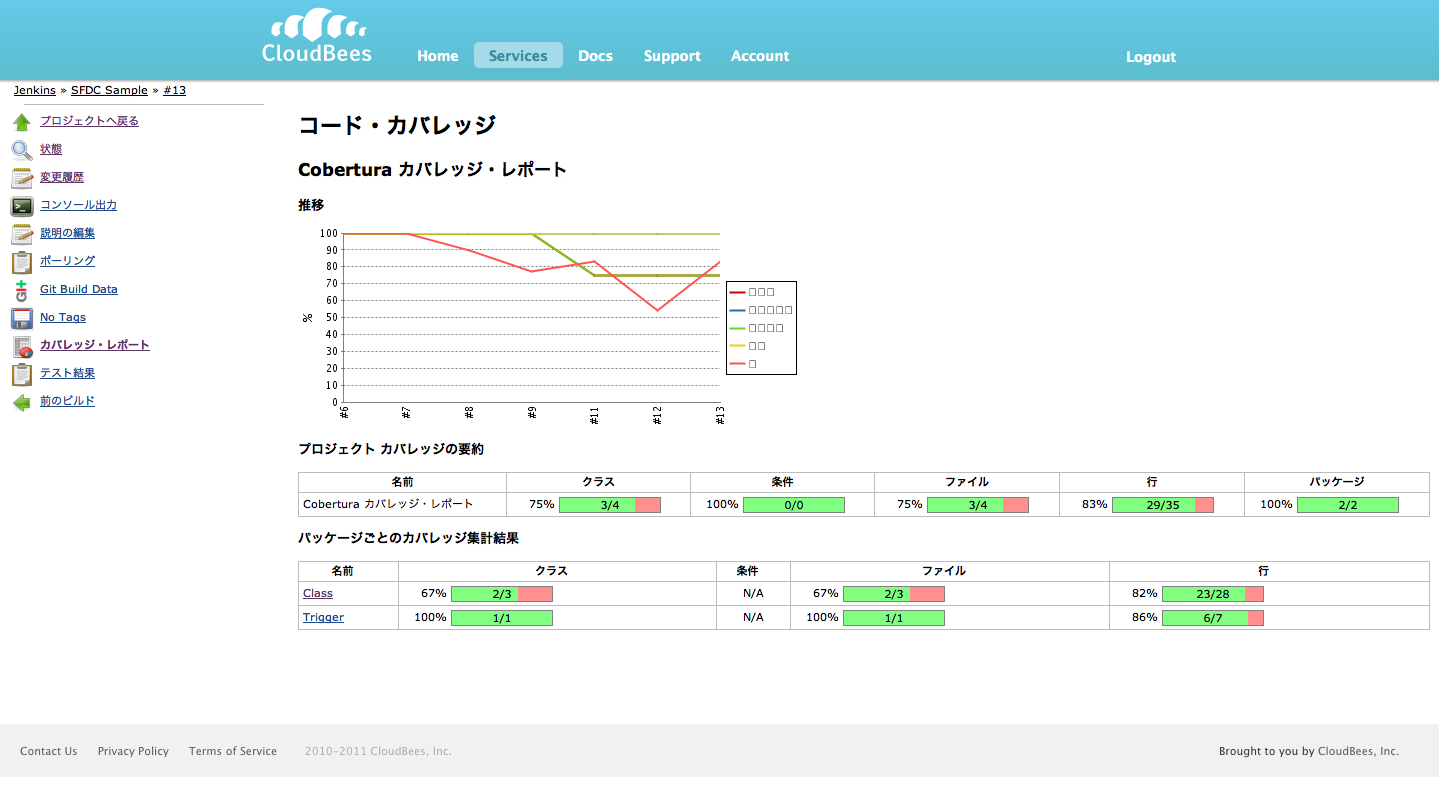Click the ファイル header in the summary table
1439x794 pixels.
point(967,482)
